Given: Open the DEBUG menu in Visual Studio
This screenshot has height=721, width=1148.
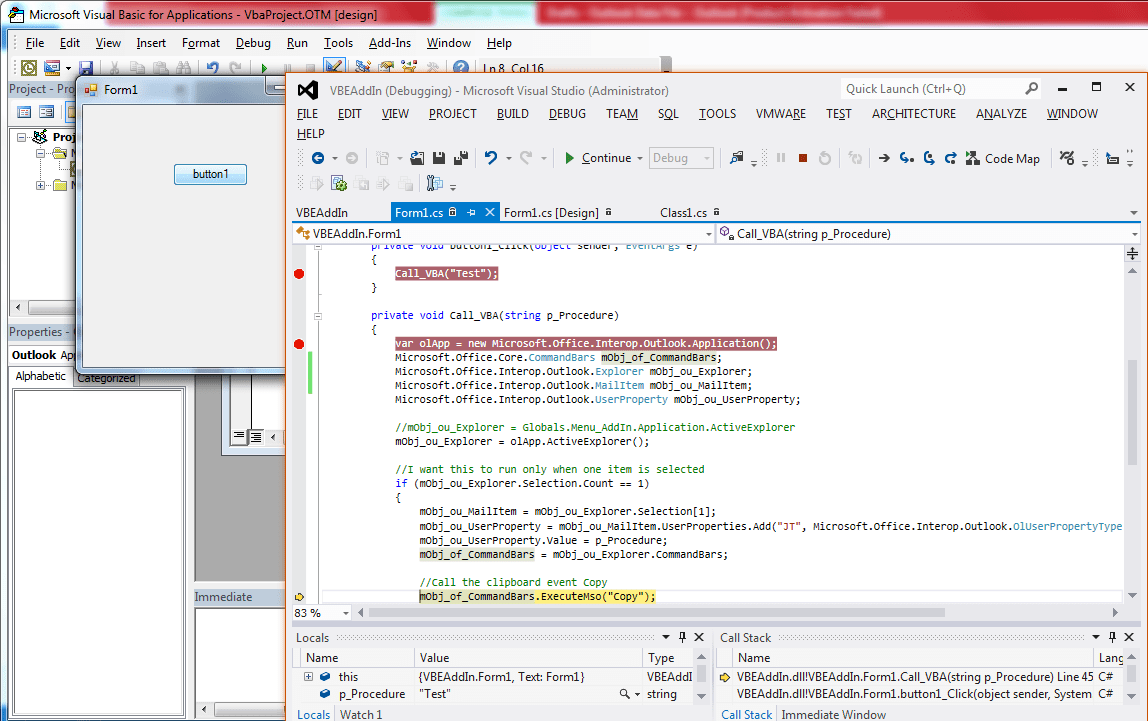Looking at the screenshot, I should pos(567,113).
